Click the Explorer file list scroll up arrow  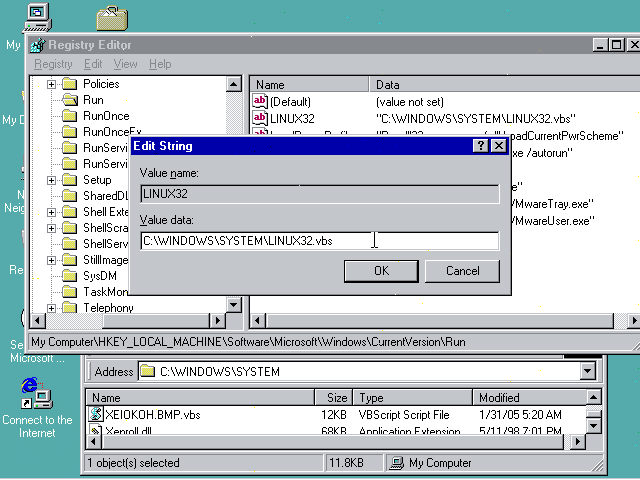(593, 397)
